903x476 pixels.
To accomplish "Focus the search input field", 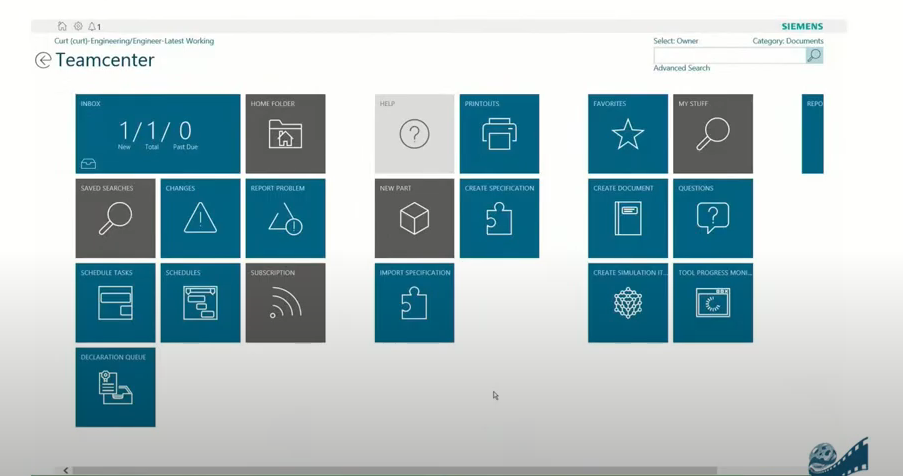I will click(x=730, y=55).
